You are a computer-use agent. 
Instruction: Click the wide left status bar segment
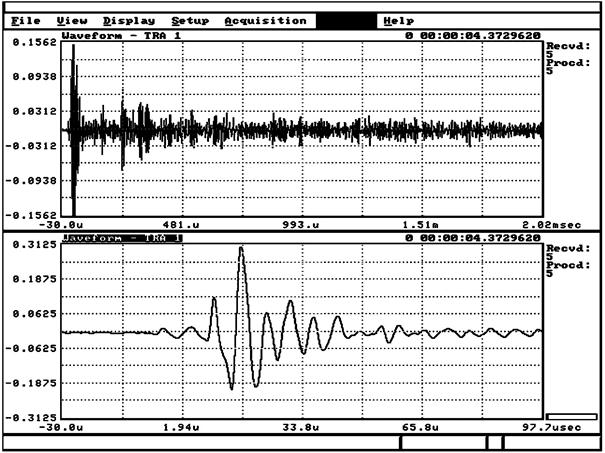(201, 442)
